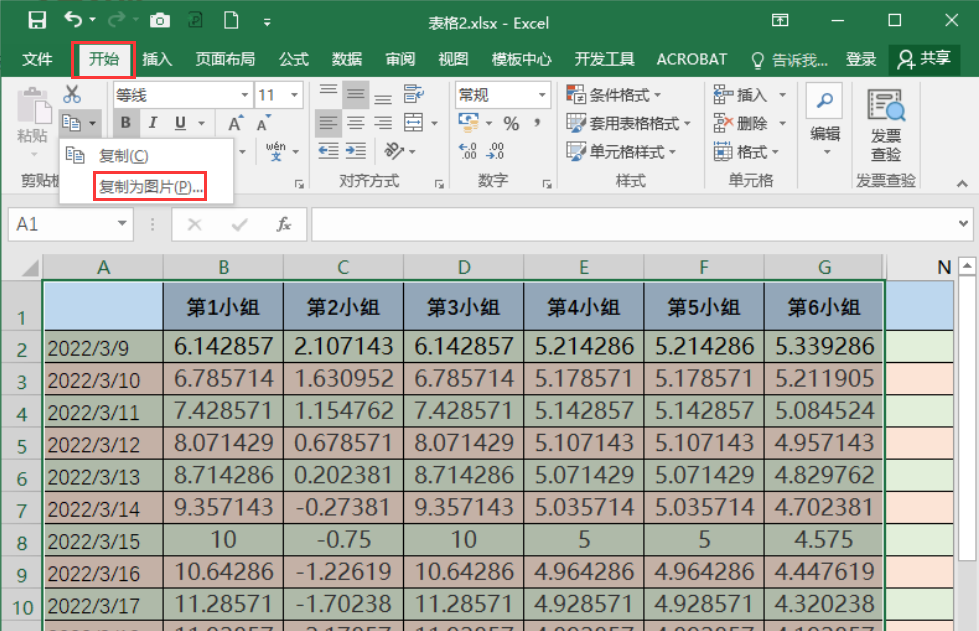
Task: Click the Cut scissors icon
Action: click(x=72, y=94)
